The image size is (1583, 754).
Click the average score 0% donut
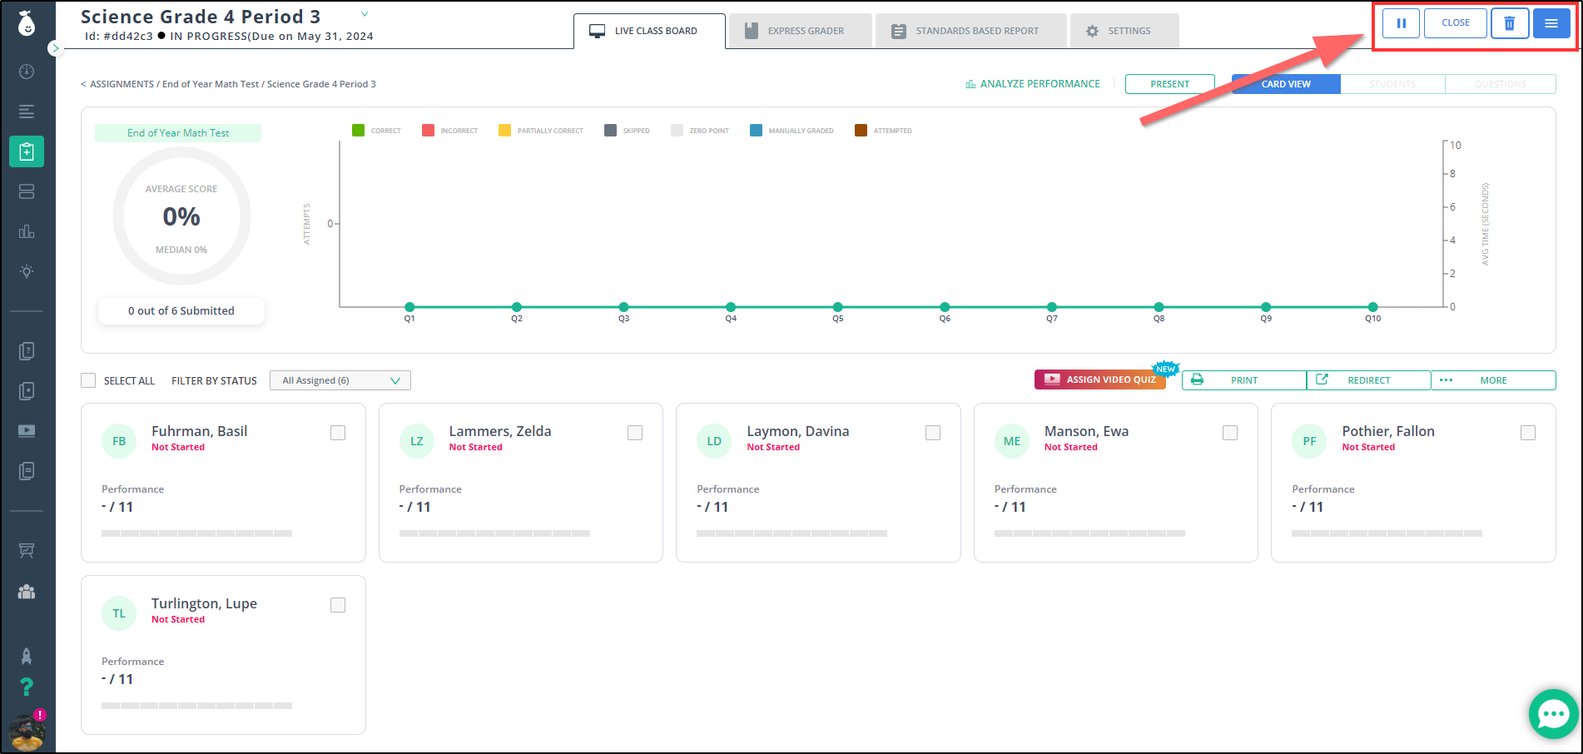(182, 216)
